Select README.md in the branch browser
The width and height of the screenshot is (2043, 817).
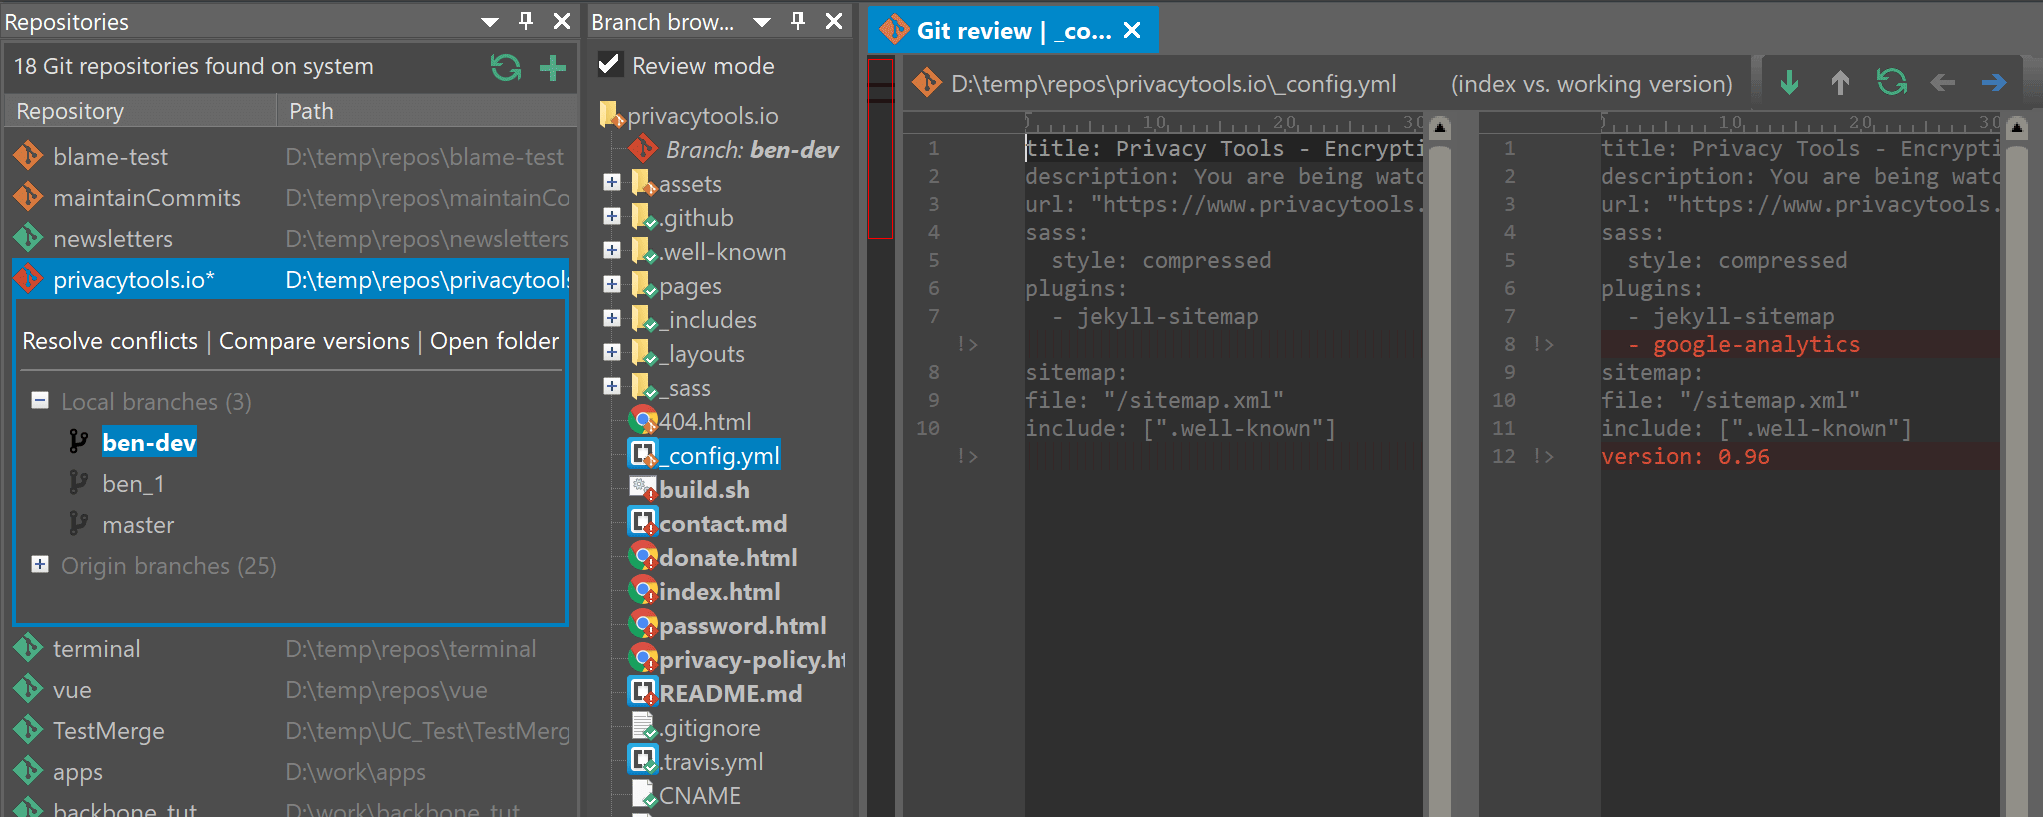[x=729, y=694]
